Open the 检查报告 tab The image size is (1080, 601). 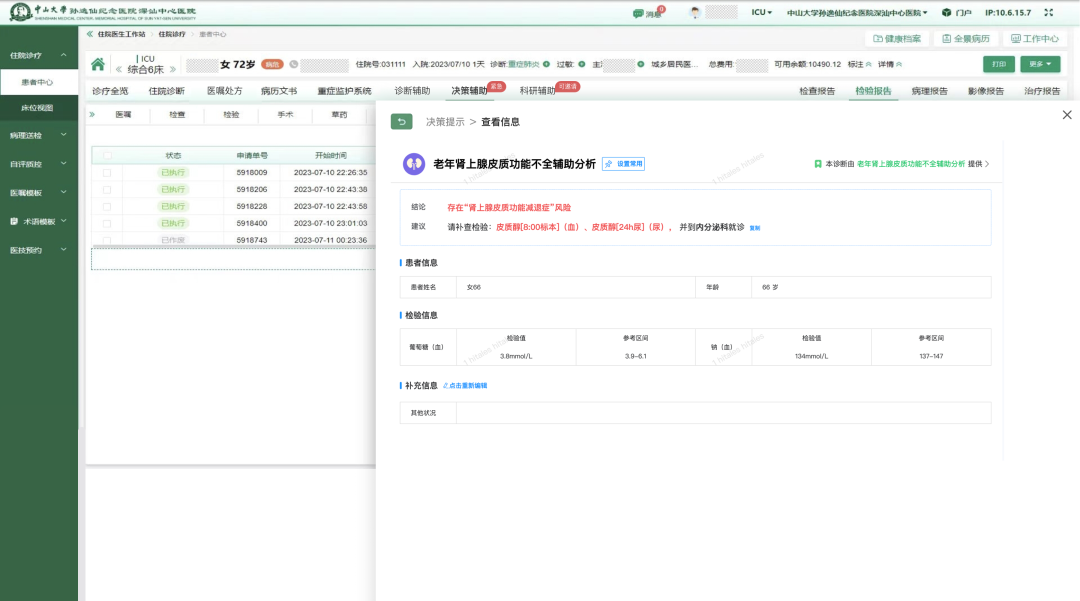[x=817, y=91]
